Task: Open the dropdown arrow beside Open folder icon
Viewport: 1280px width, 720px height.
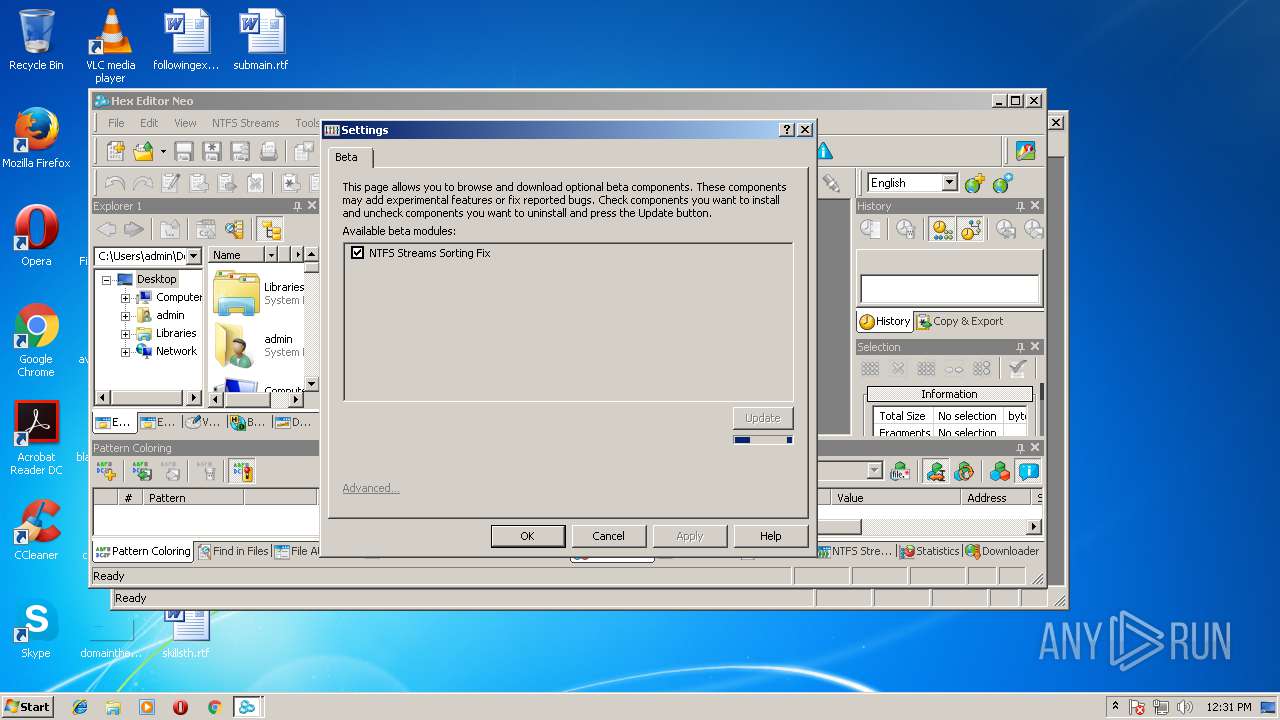Action: (x=163, y=152)
